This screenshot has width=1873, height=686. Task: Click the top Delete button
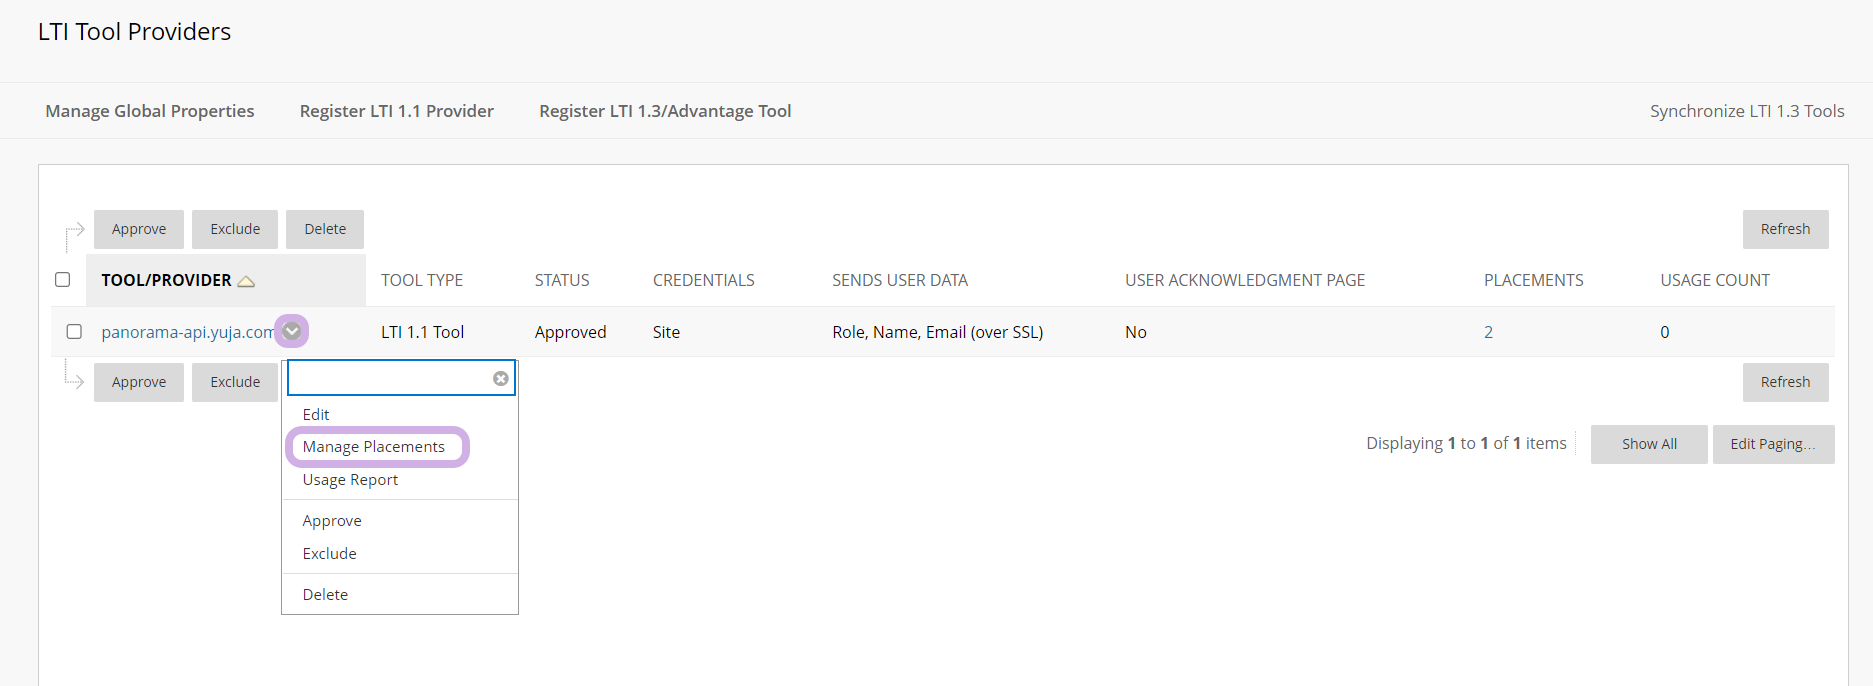click(325, 229)
